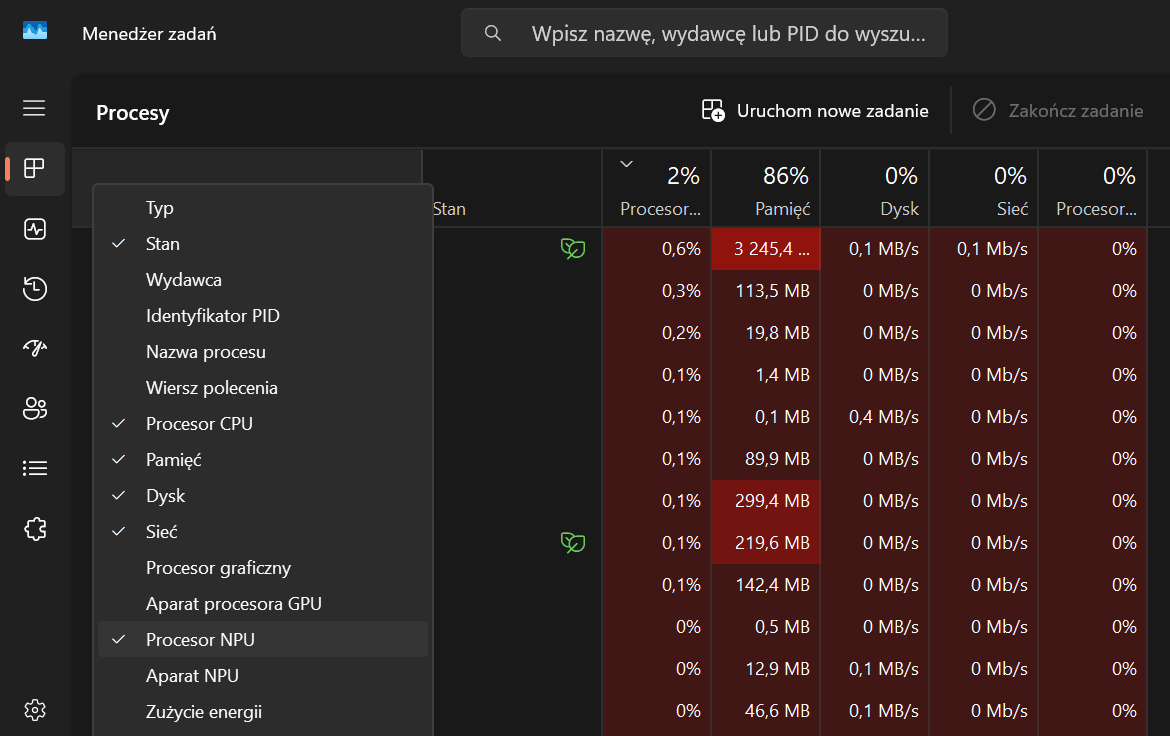
Task: Open App history clock icon
Action: coord(34,288)
